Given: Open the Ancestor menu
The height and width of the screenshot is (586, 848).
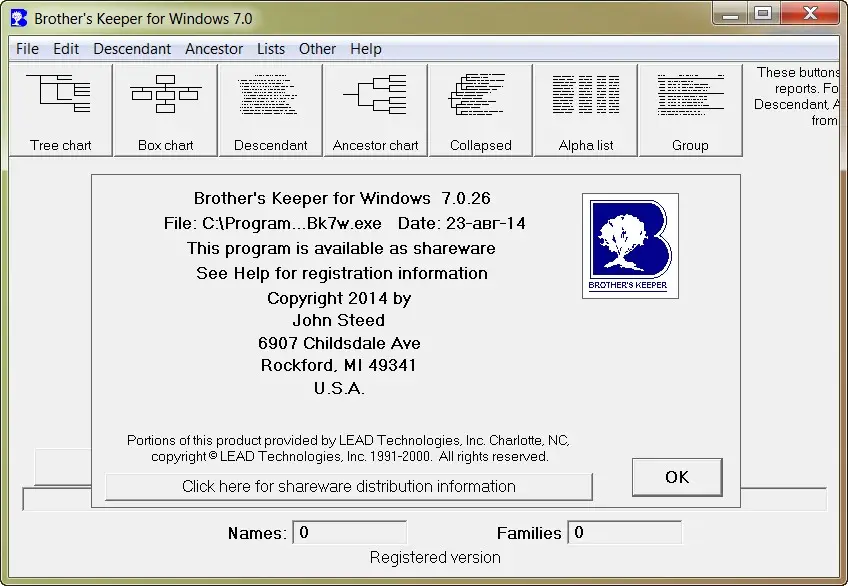Looking at the screenshot, I should tap(214, 49).
